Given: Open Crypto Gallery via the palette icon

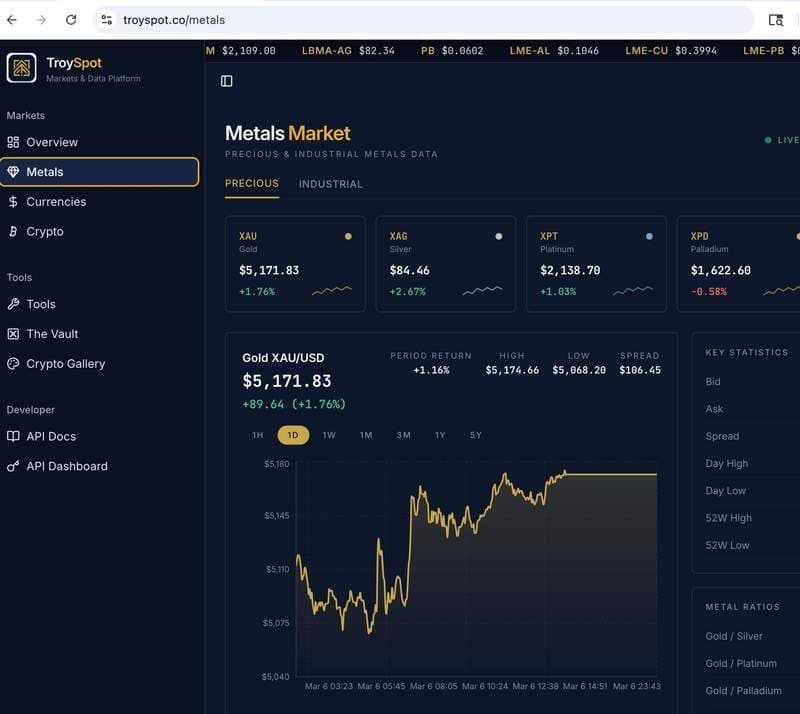Looking at the screenshot, I should click(x=14, y=363).
